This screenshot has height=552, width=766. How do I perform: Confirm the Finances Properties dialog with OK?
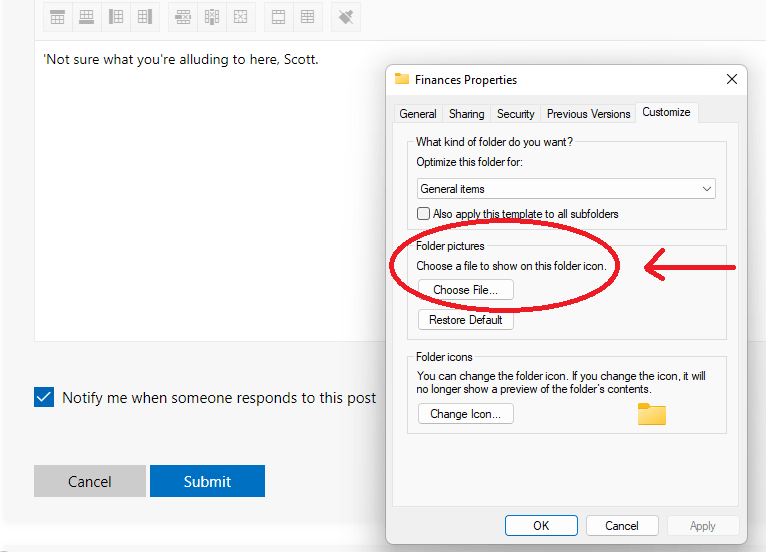point(541,526)
